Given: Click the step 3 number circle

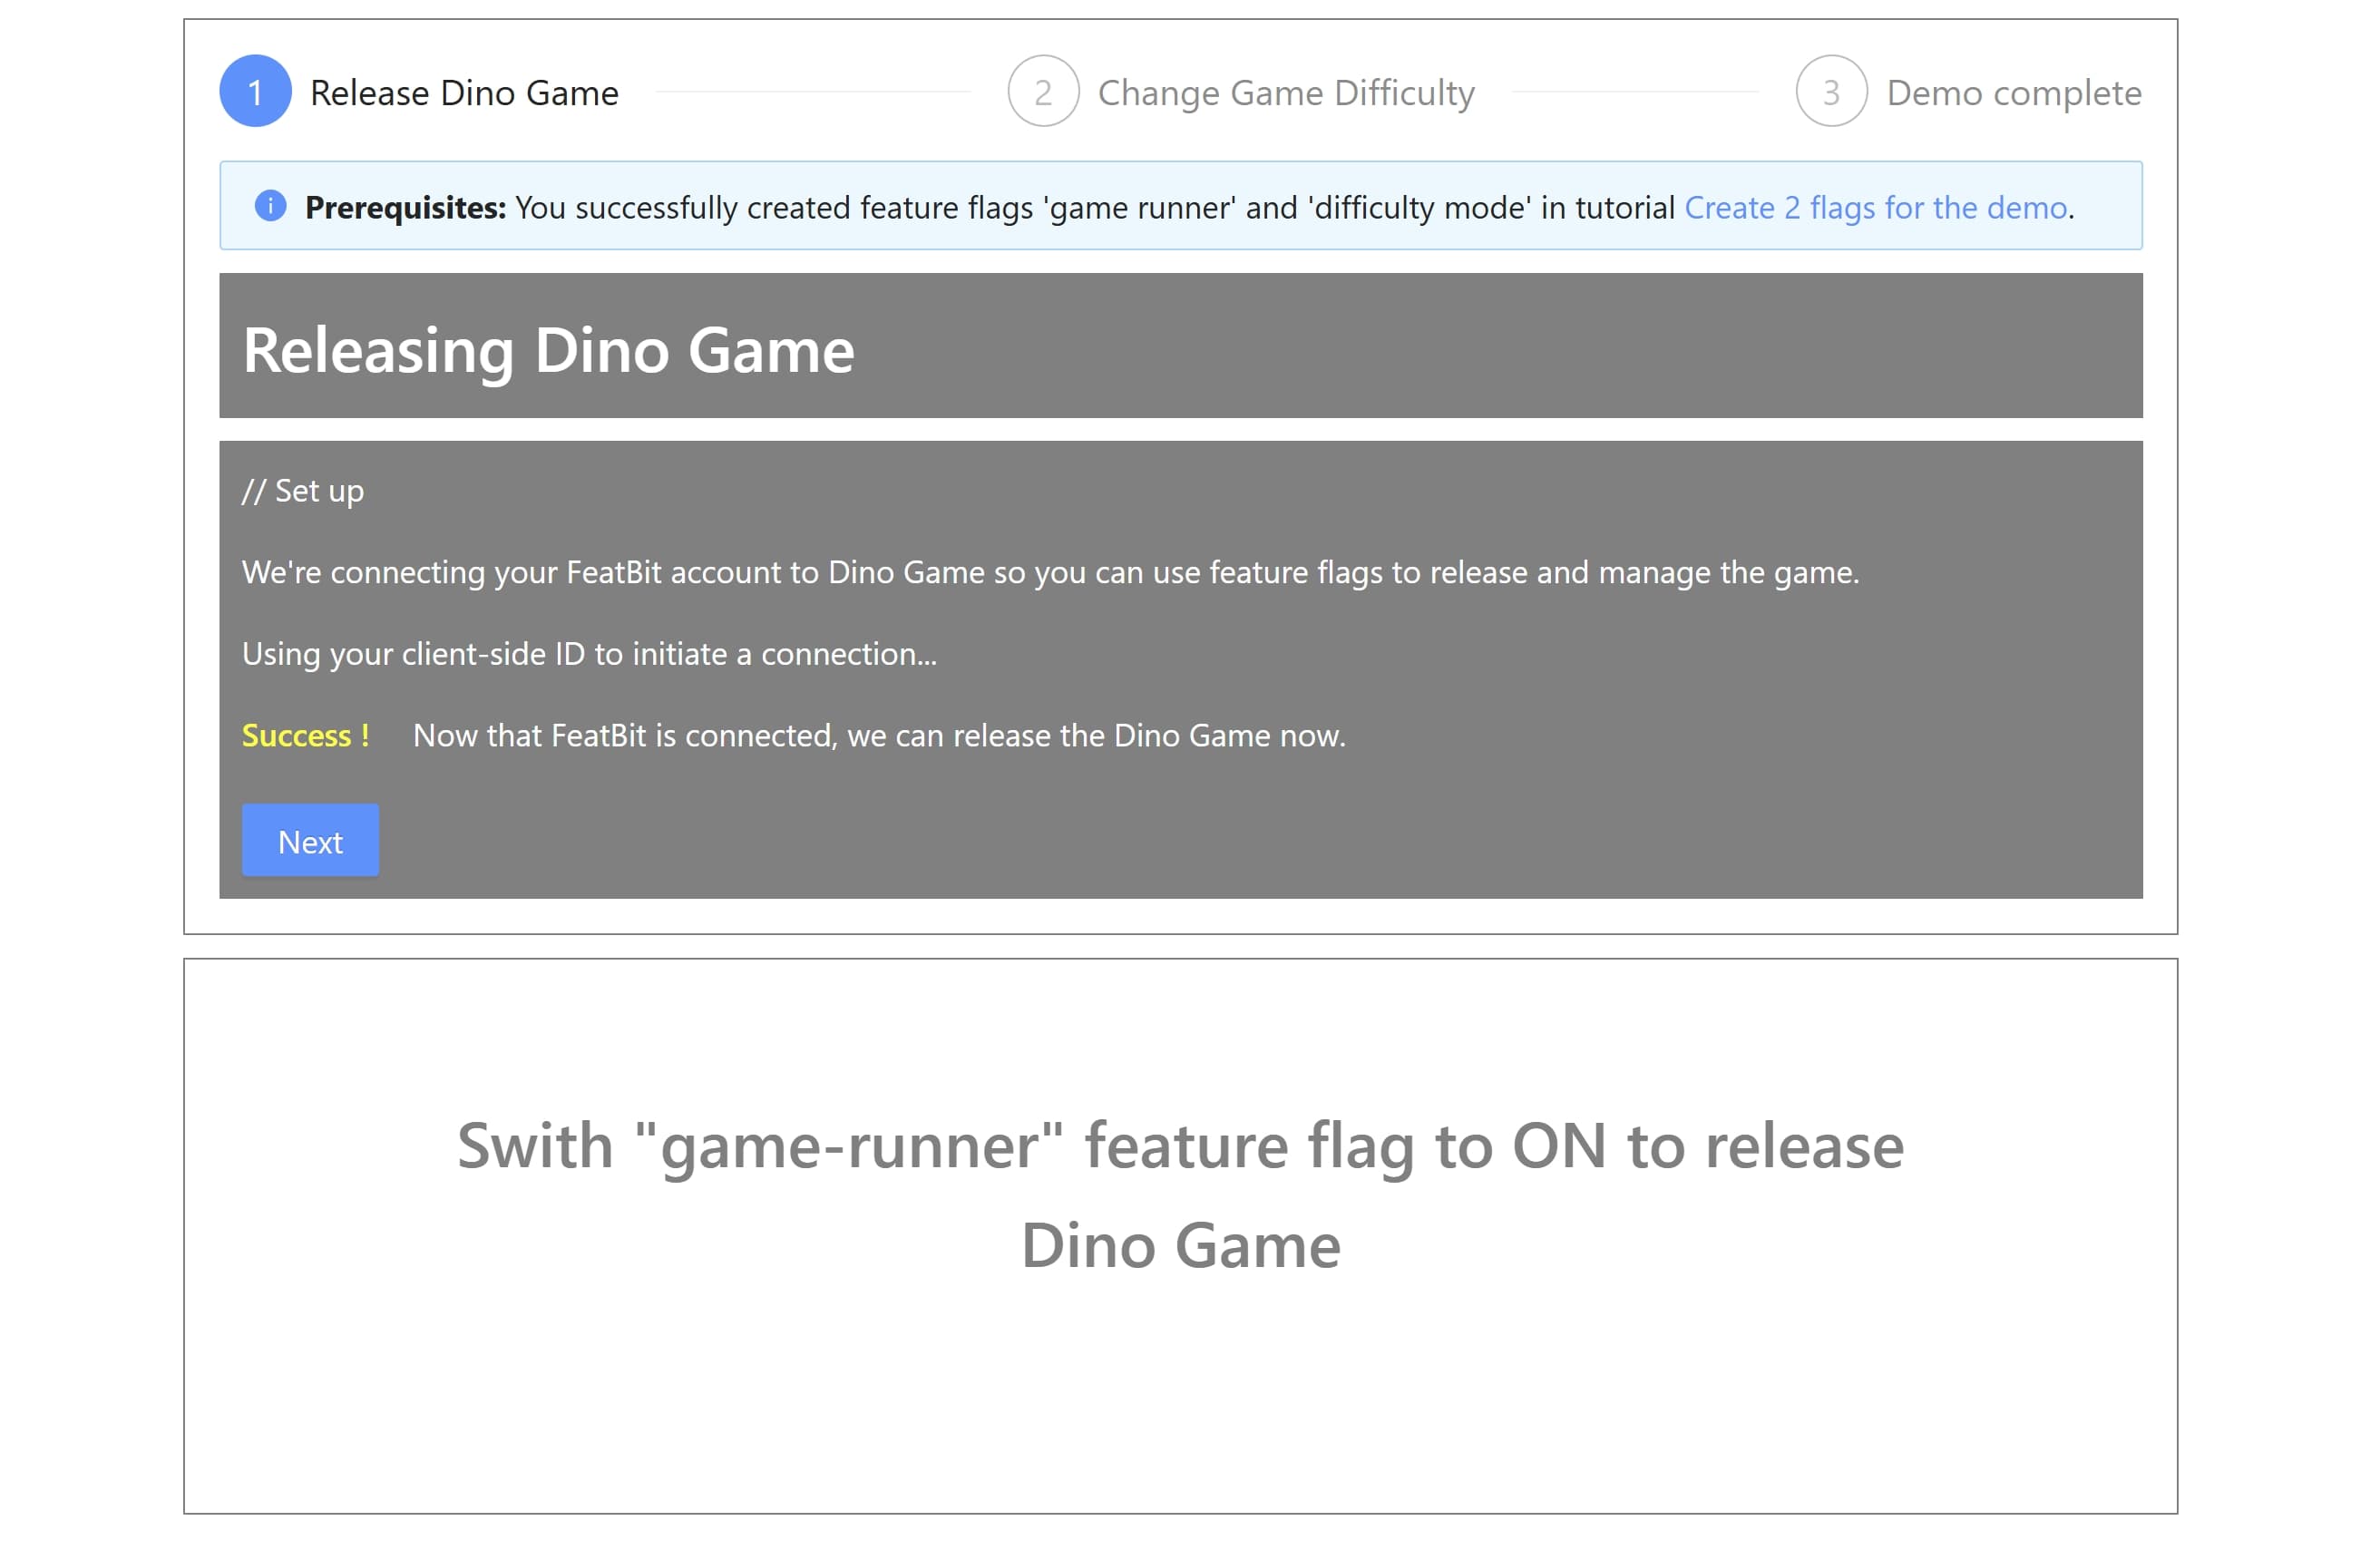Looking at the screenshot, I should click(x=1831, y=92).
